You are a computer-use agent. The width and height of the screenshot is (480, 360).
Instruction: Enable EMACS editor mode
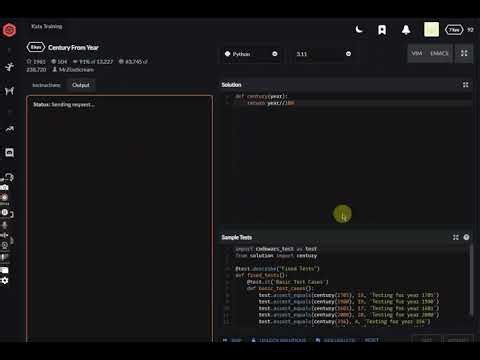(x=439, y=53)
